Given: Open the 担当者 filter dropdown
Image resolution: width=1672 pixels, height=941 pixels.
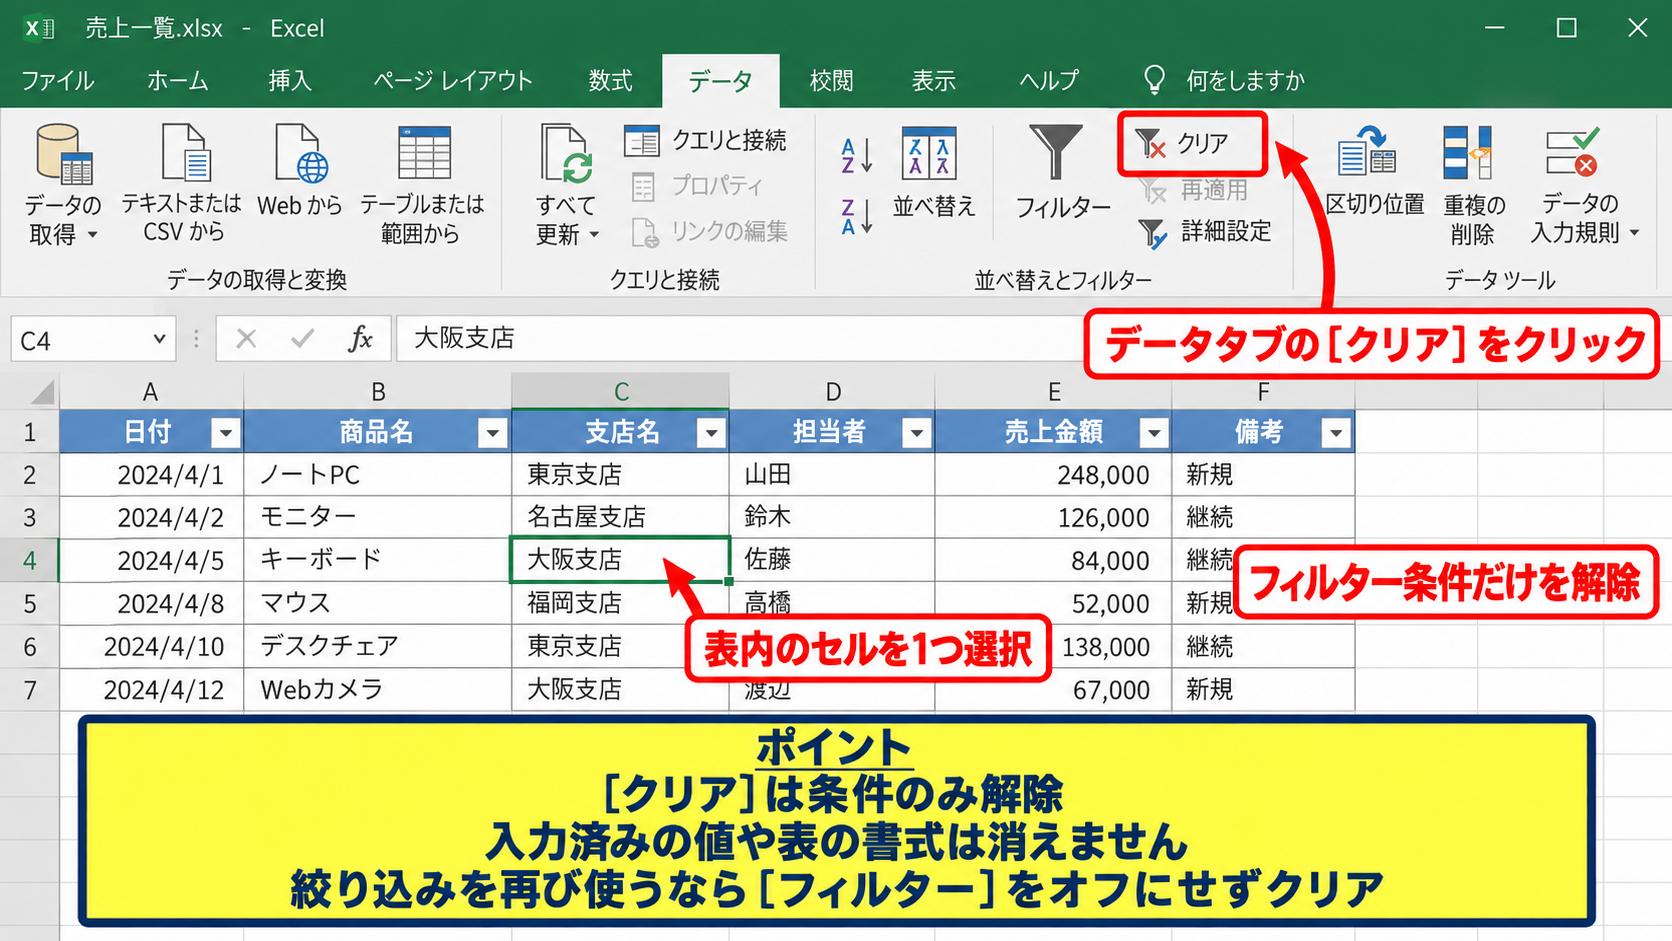Looking at the screenshot, I should coord(916,433).
